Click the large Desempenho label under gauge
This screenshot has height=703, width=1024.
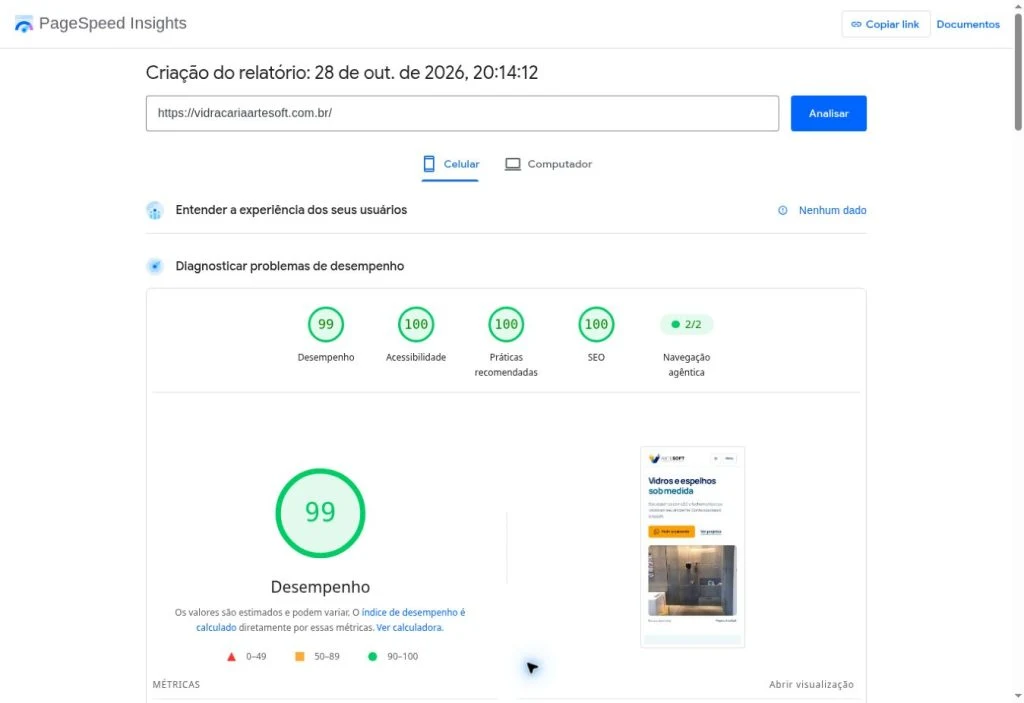pyautogui.click(x=320, y=587)
